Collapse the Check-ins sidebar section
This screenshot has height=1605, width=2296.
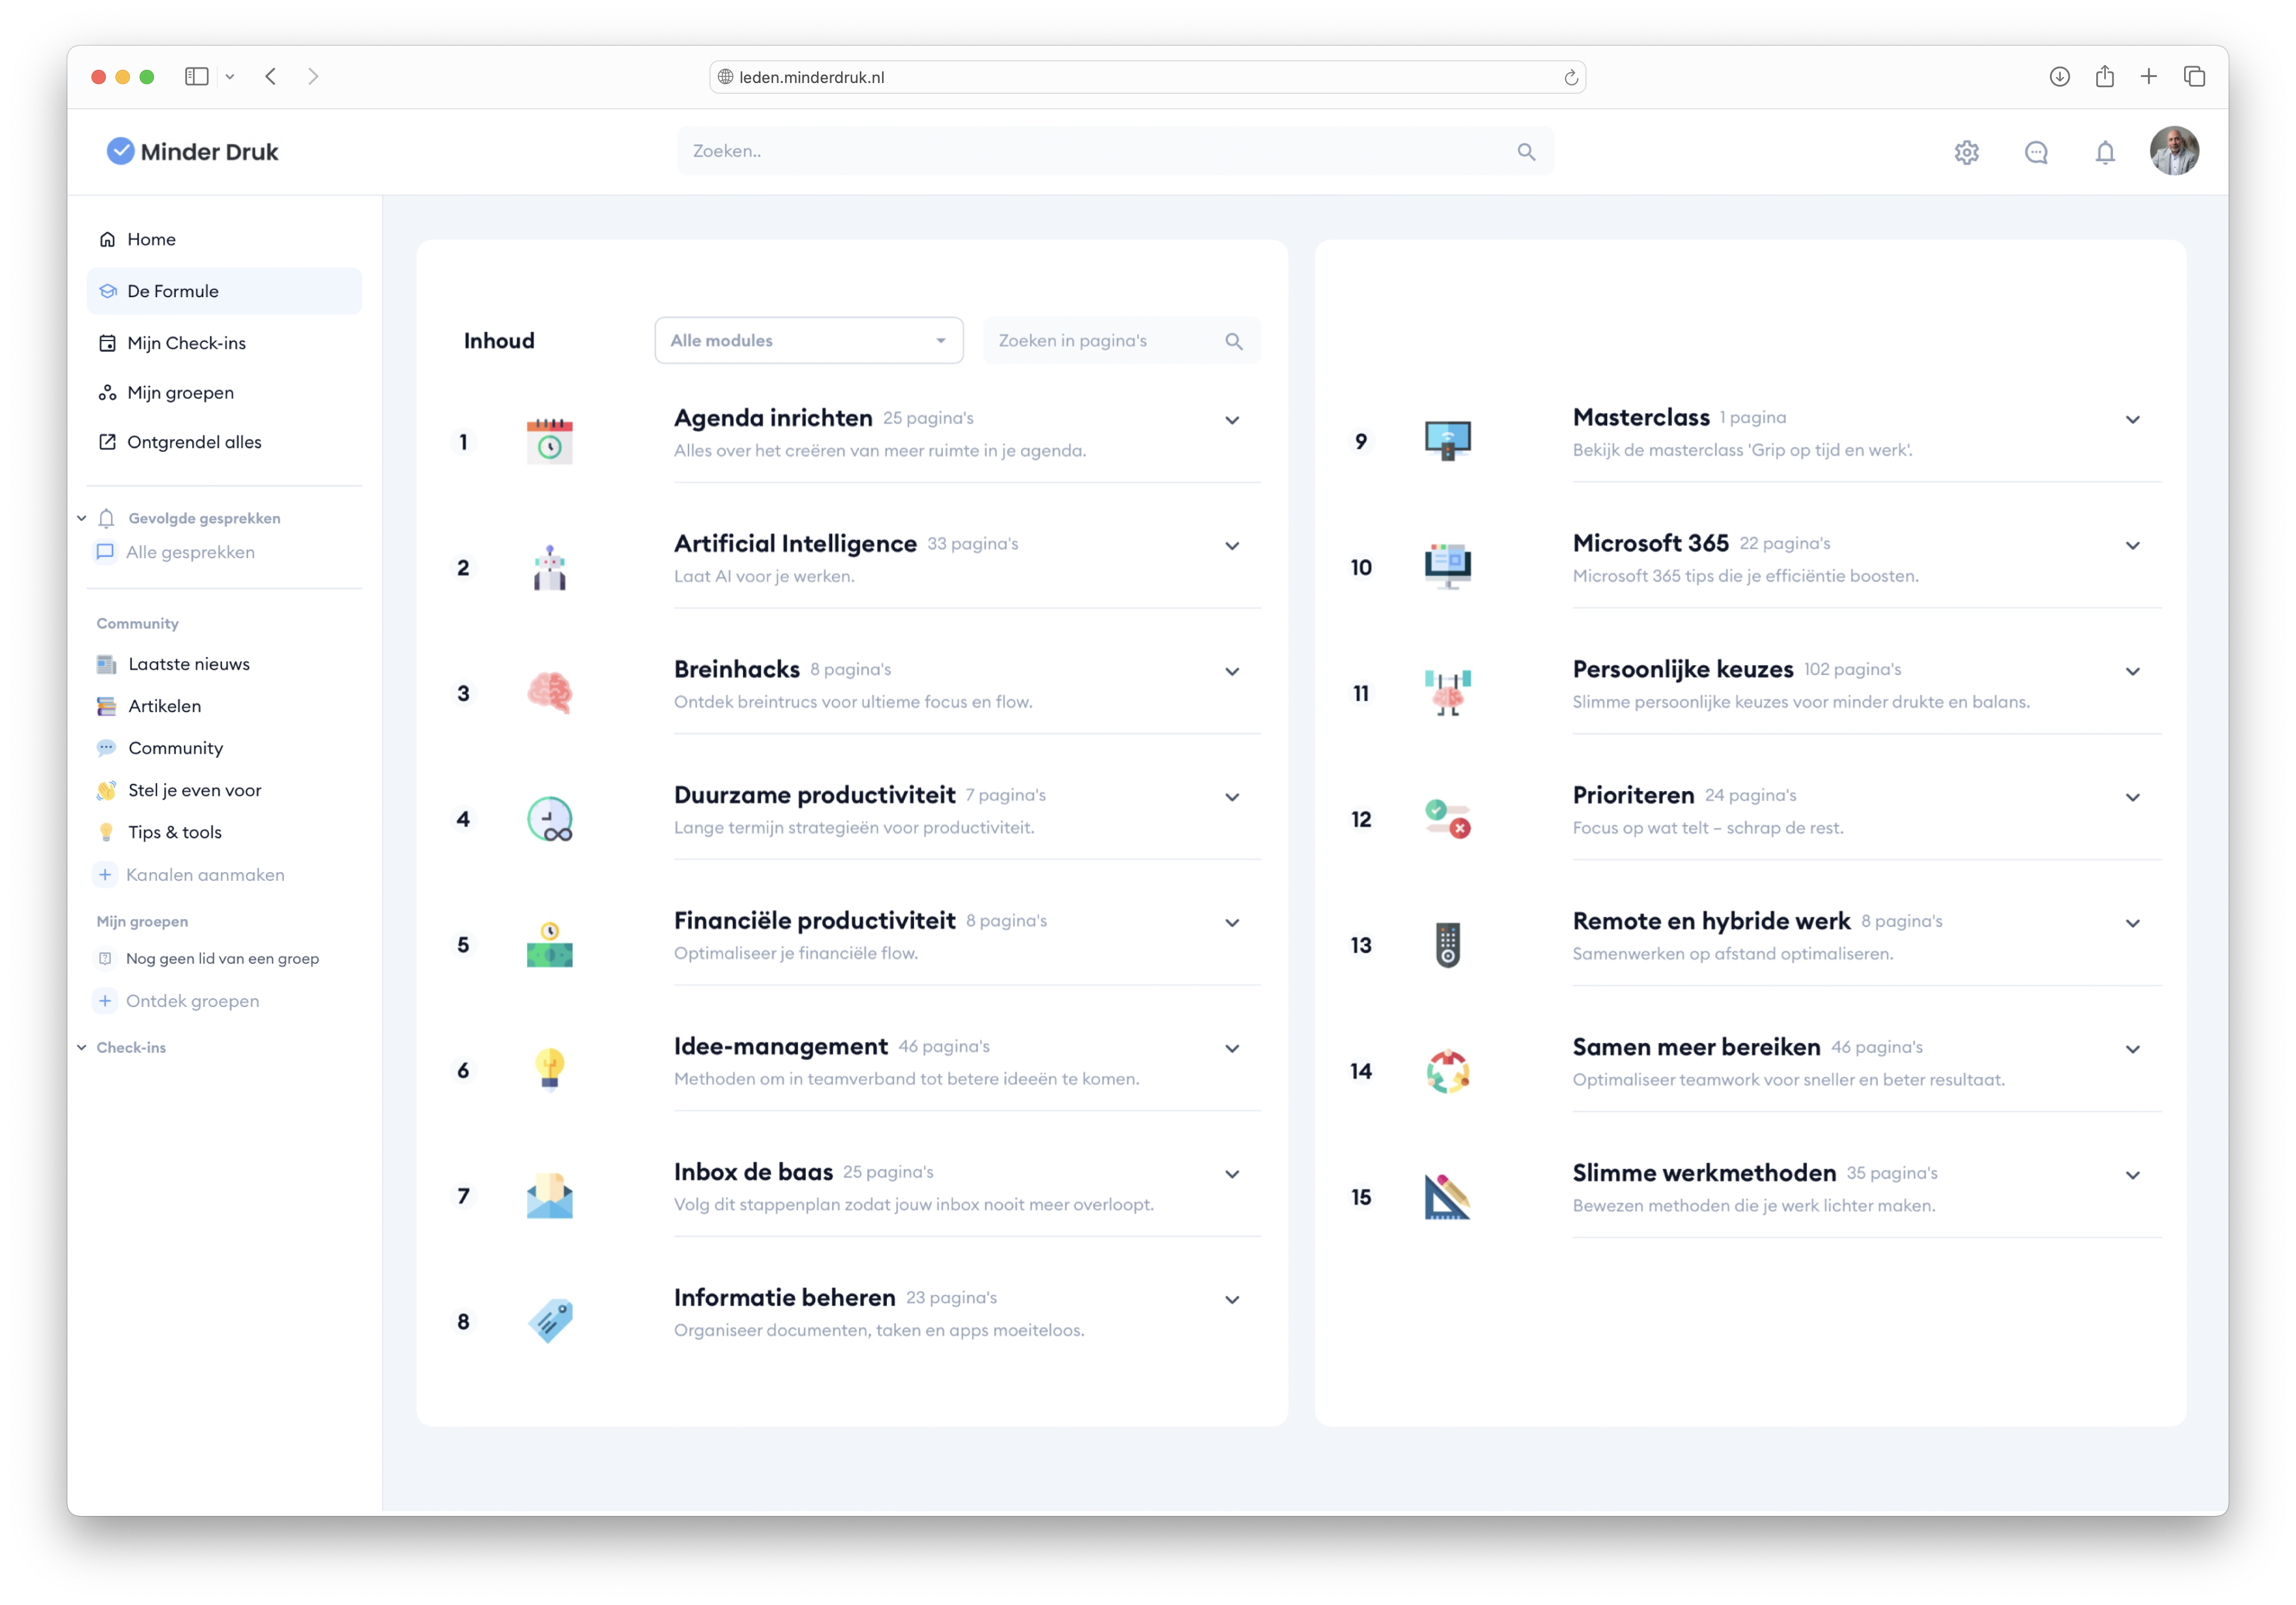[82, 1047]
